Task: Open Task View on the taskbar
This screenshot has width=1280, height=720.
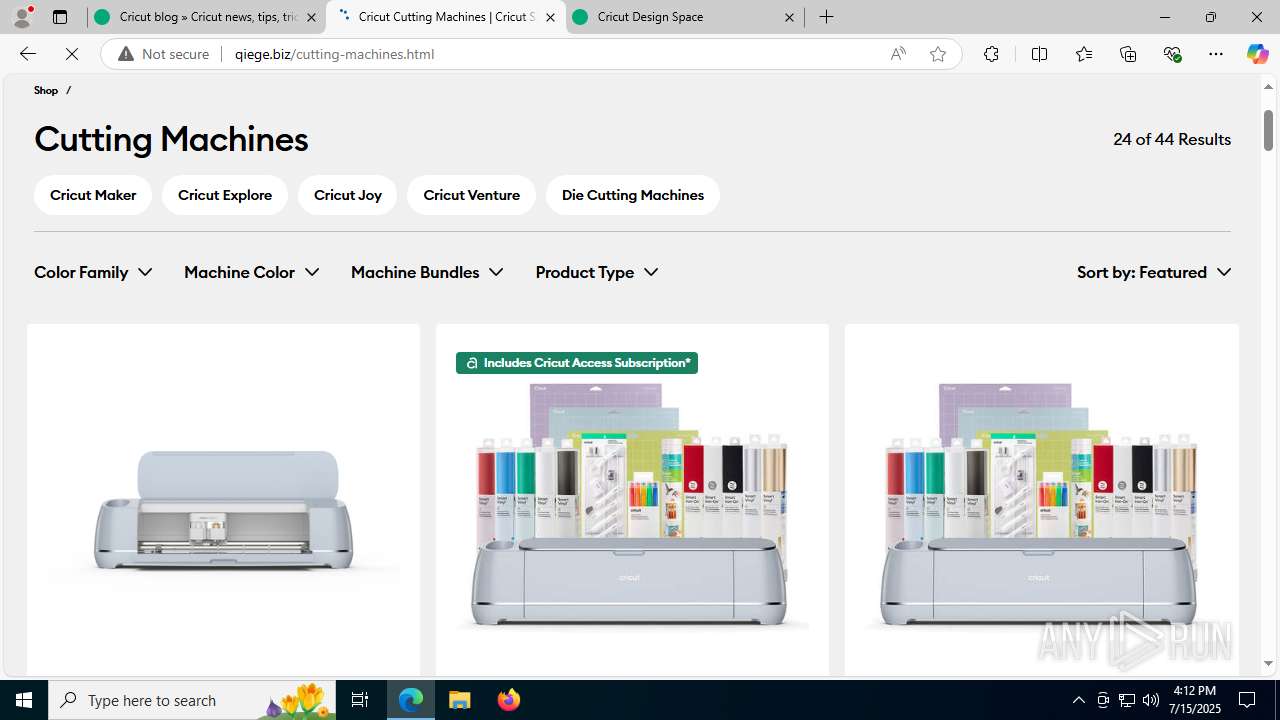Action: (360, 700)
